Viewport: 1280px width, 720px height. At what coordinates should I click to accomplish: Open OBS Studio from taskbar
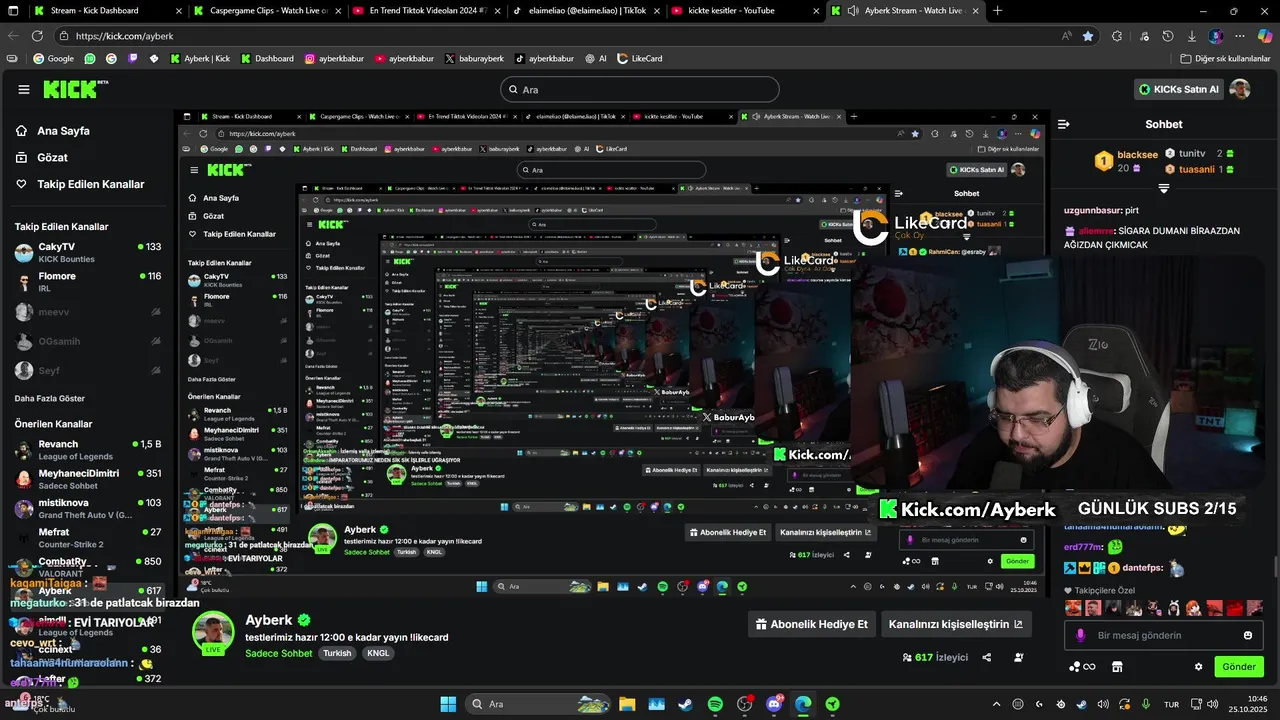[x=745, y=704]
